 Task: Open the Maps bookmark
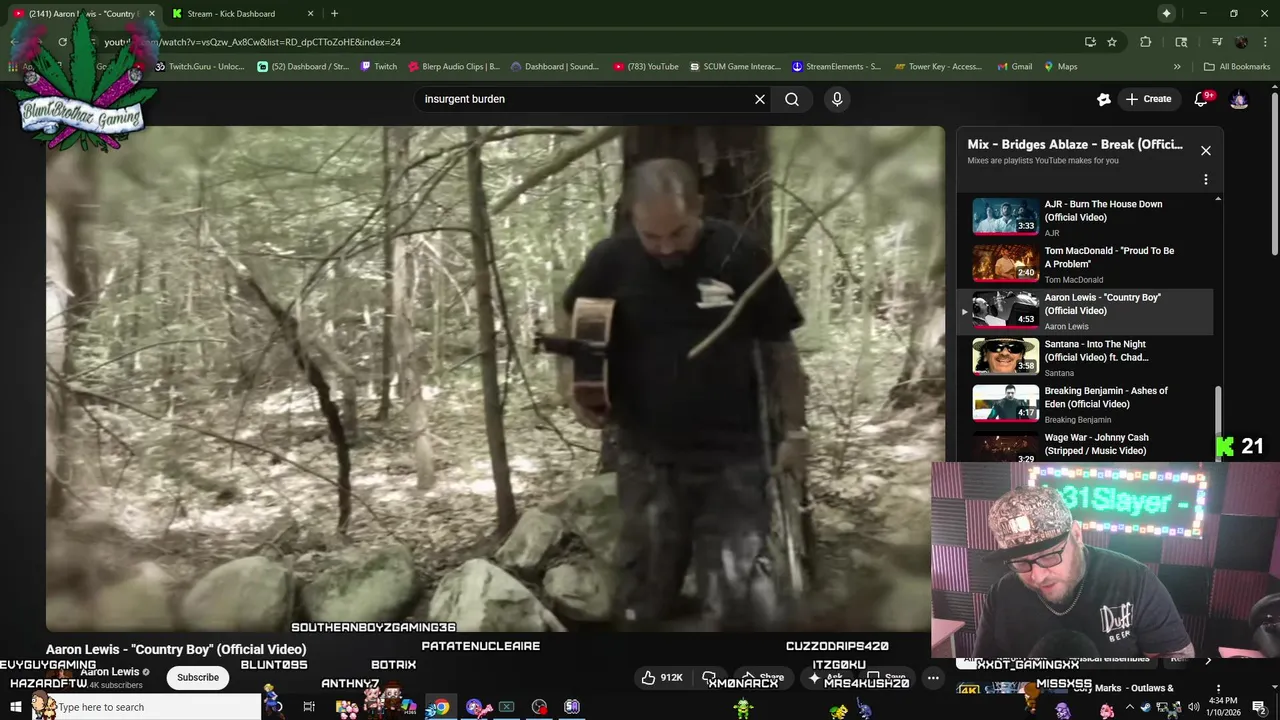(1061, 67)
